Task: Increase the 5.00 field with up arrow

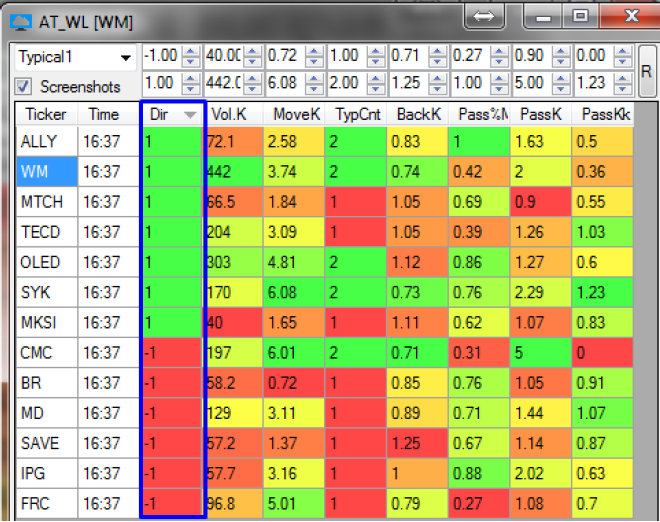Action: point(561,78)
